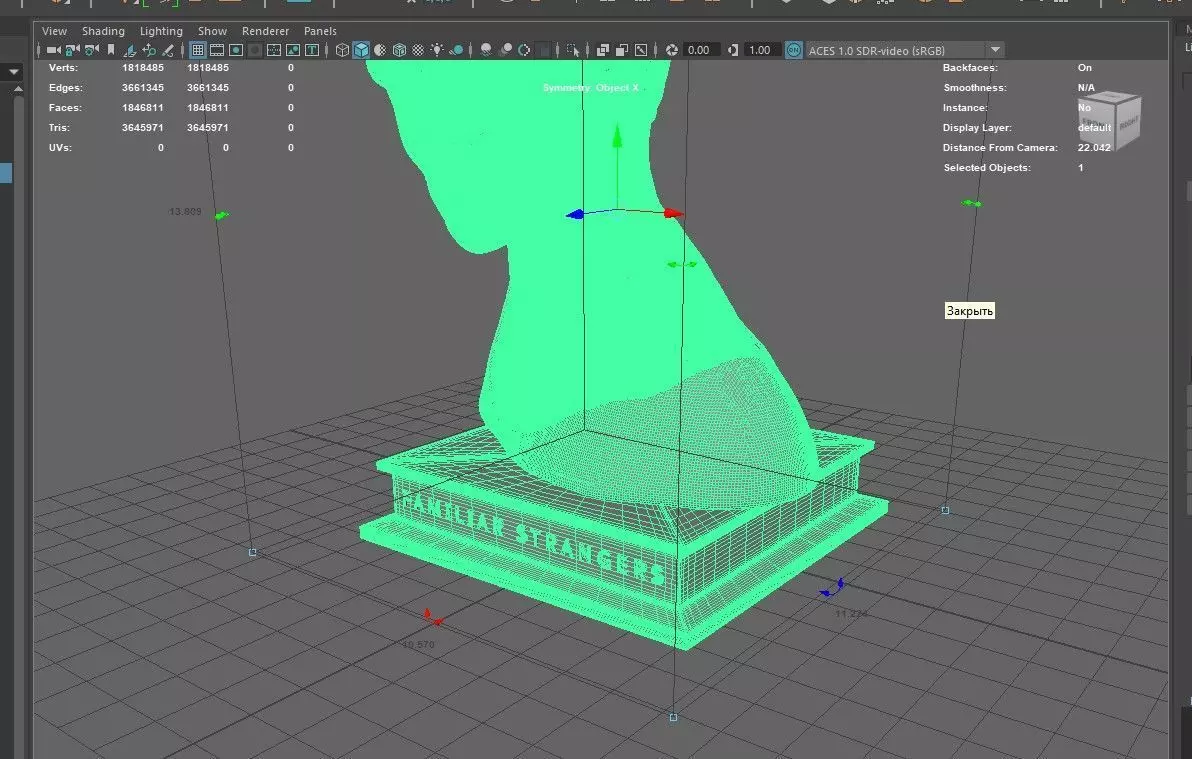Open the View panel menu
Image resolution: width=1192 pixels, height=759 pixels.
[54, 31]
